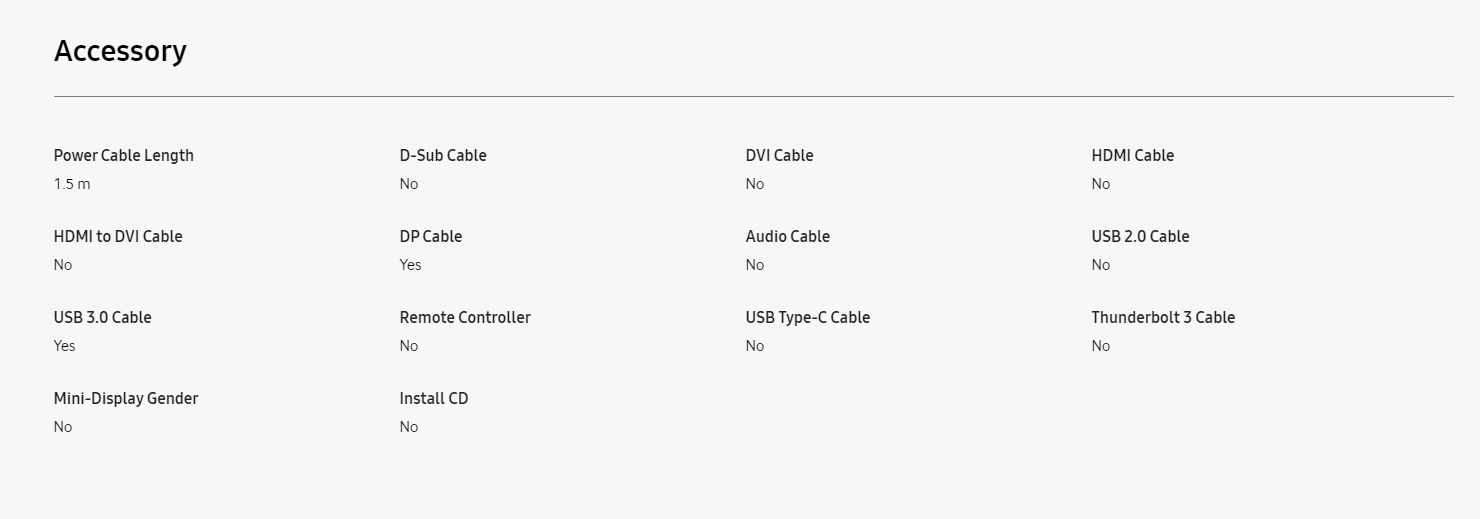The image size is (1480, 519).
Task: Click the DVI Cable spec label
Action: (780, 155)
